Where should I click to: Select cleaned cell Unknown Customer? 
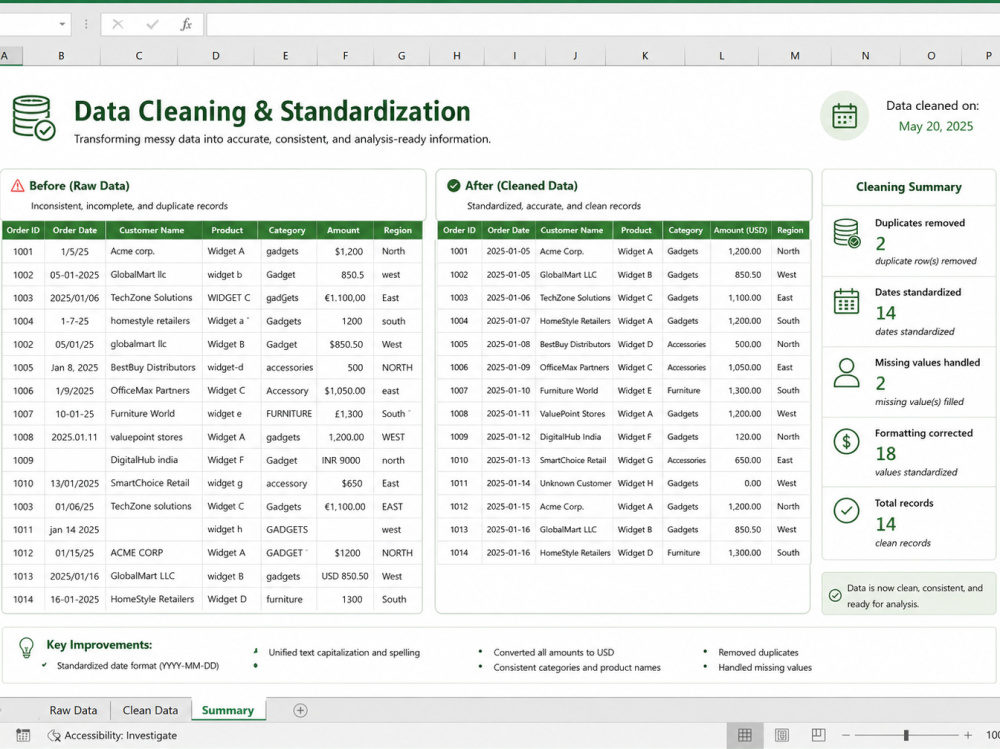(x=575, y=483)
